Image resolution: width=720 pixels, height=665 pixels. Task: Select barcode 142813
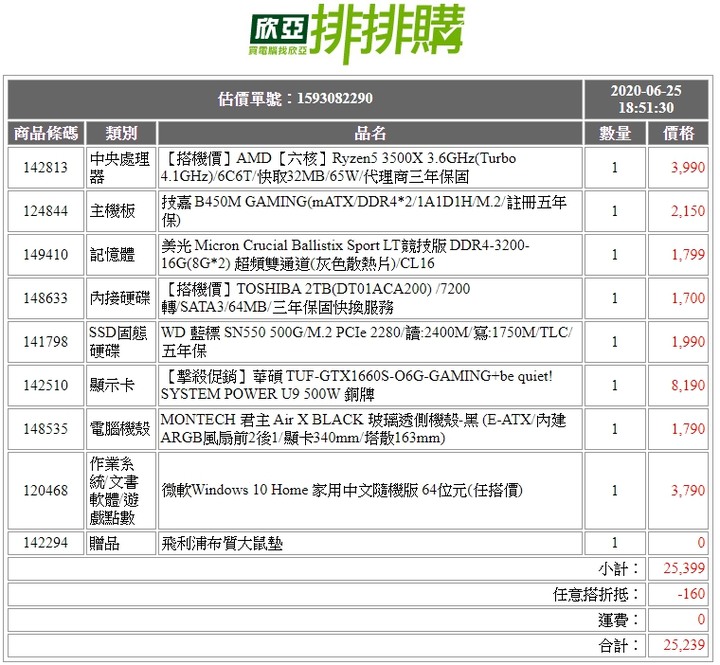(45, 168)
